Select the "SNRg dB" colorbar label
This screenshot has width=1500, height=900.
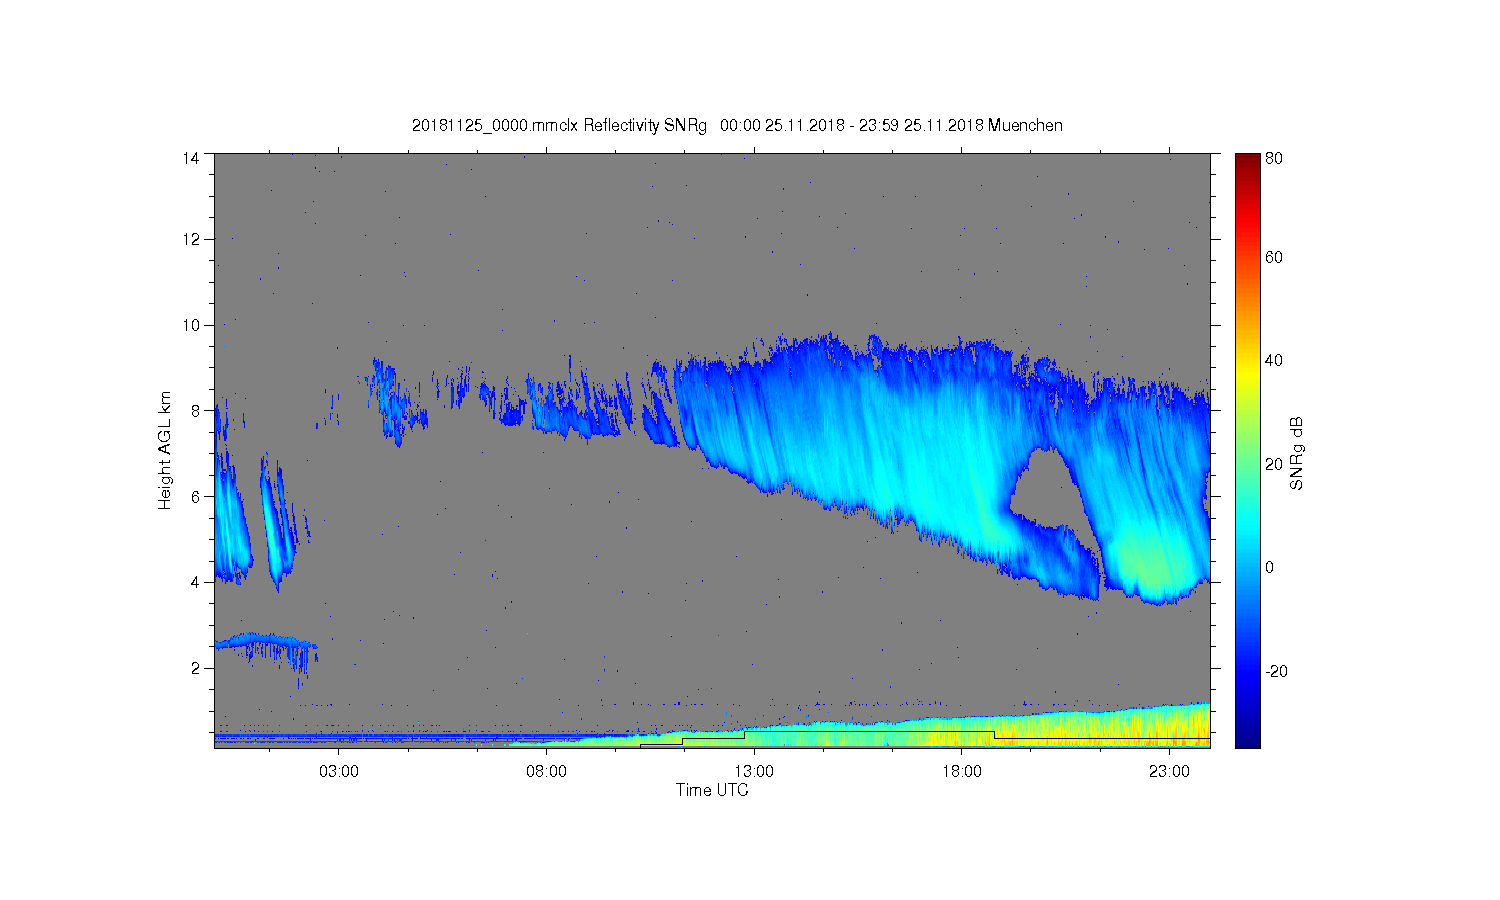(1297, 453)
